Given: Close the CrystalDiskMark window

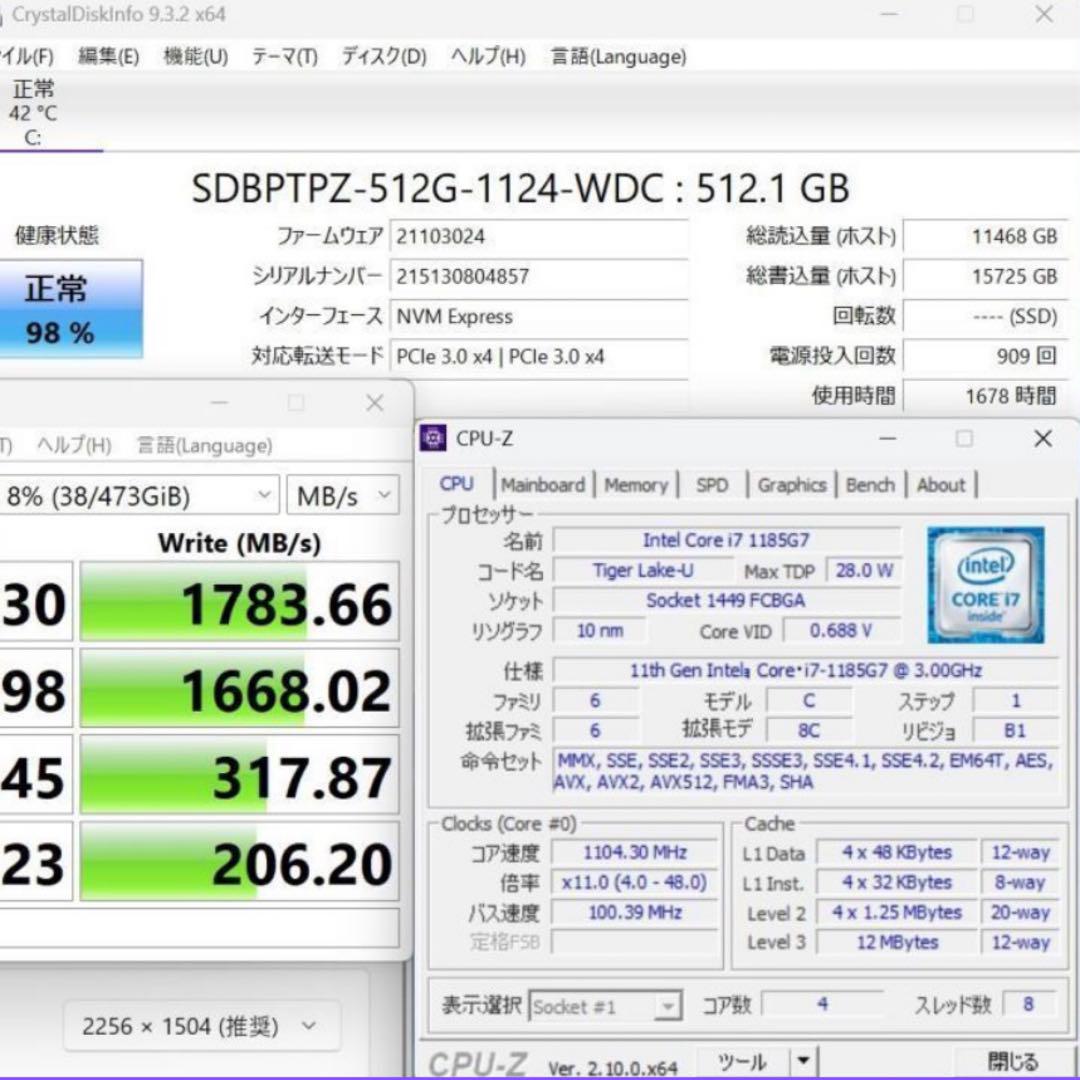Looking at the screenshot, I should 375,403.
